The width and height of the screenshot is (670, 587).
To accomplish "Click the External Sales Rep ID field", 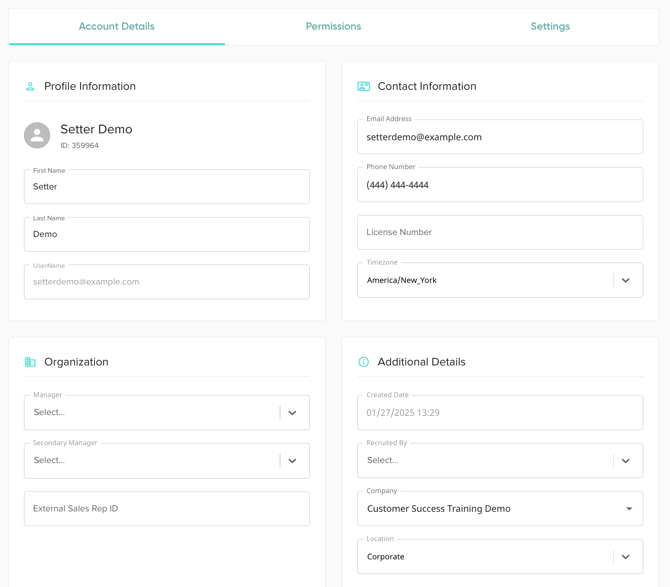I will click(x=166, y=509).
